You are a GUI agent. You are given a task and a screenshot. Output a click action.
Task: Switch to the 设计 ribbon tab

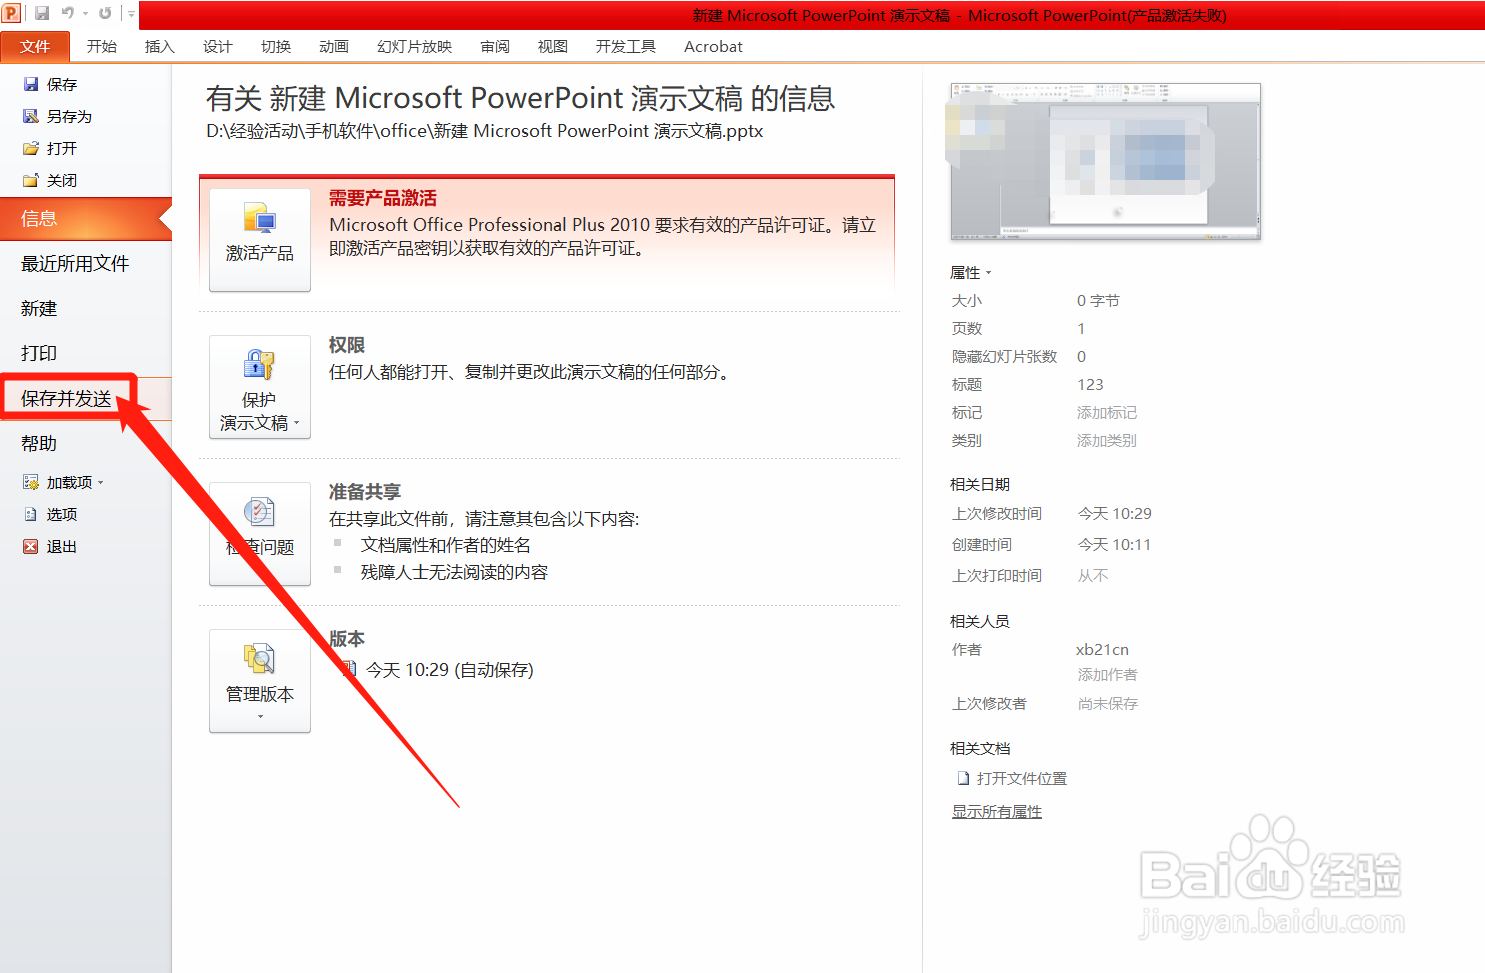[x=218, y=47]
